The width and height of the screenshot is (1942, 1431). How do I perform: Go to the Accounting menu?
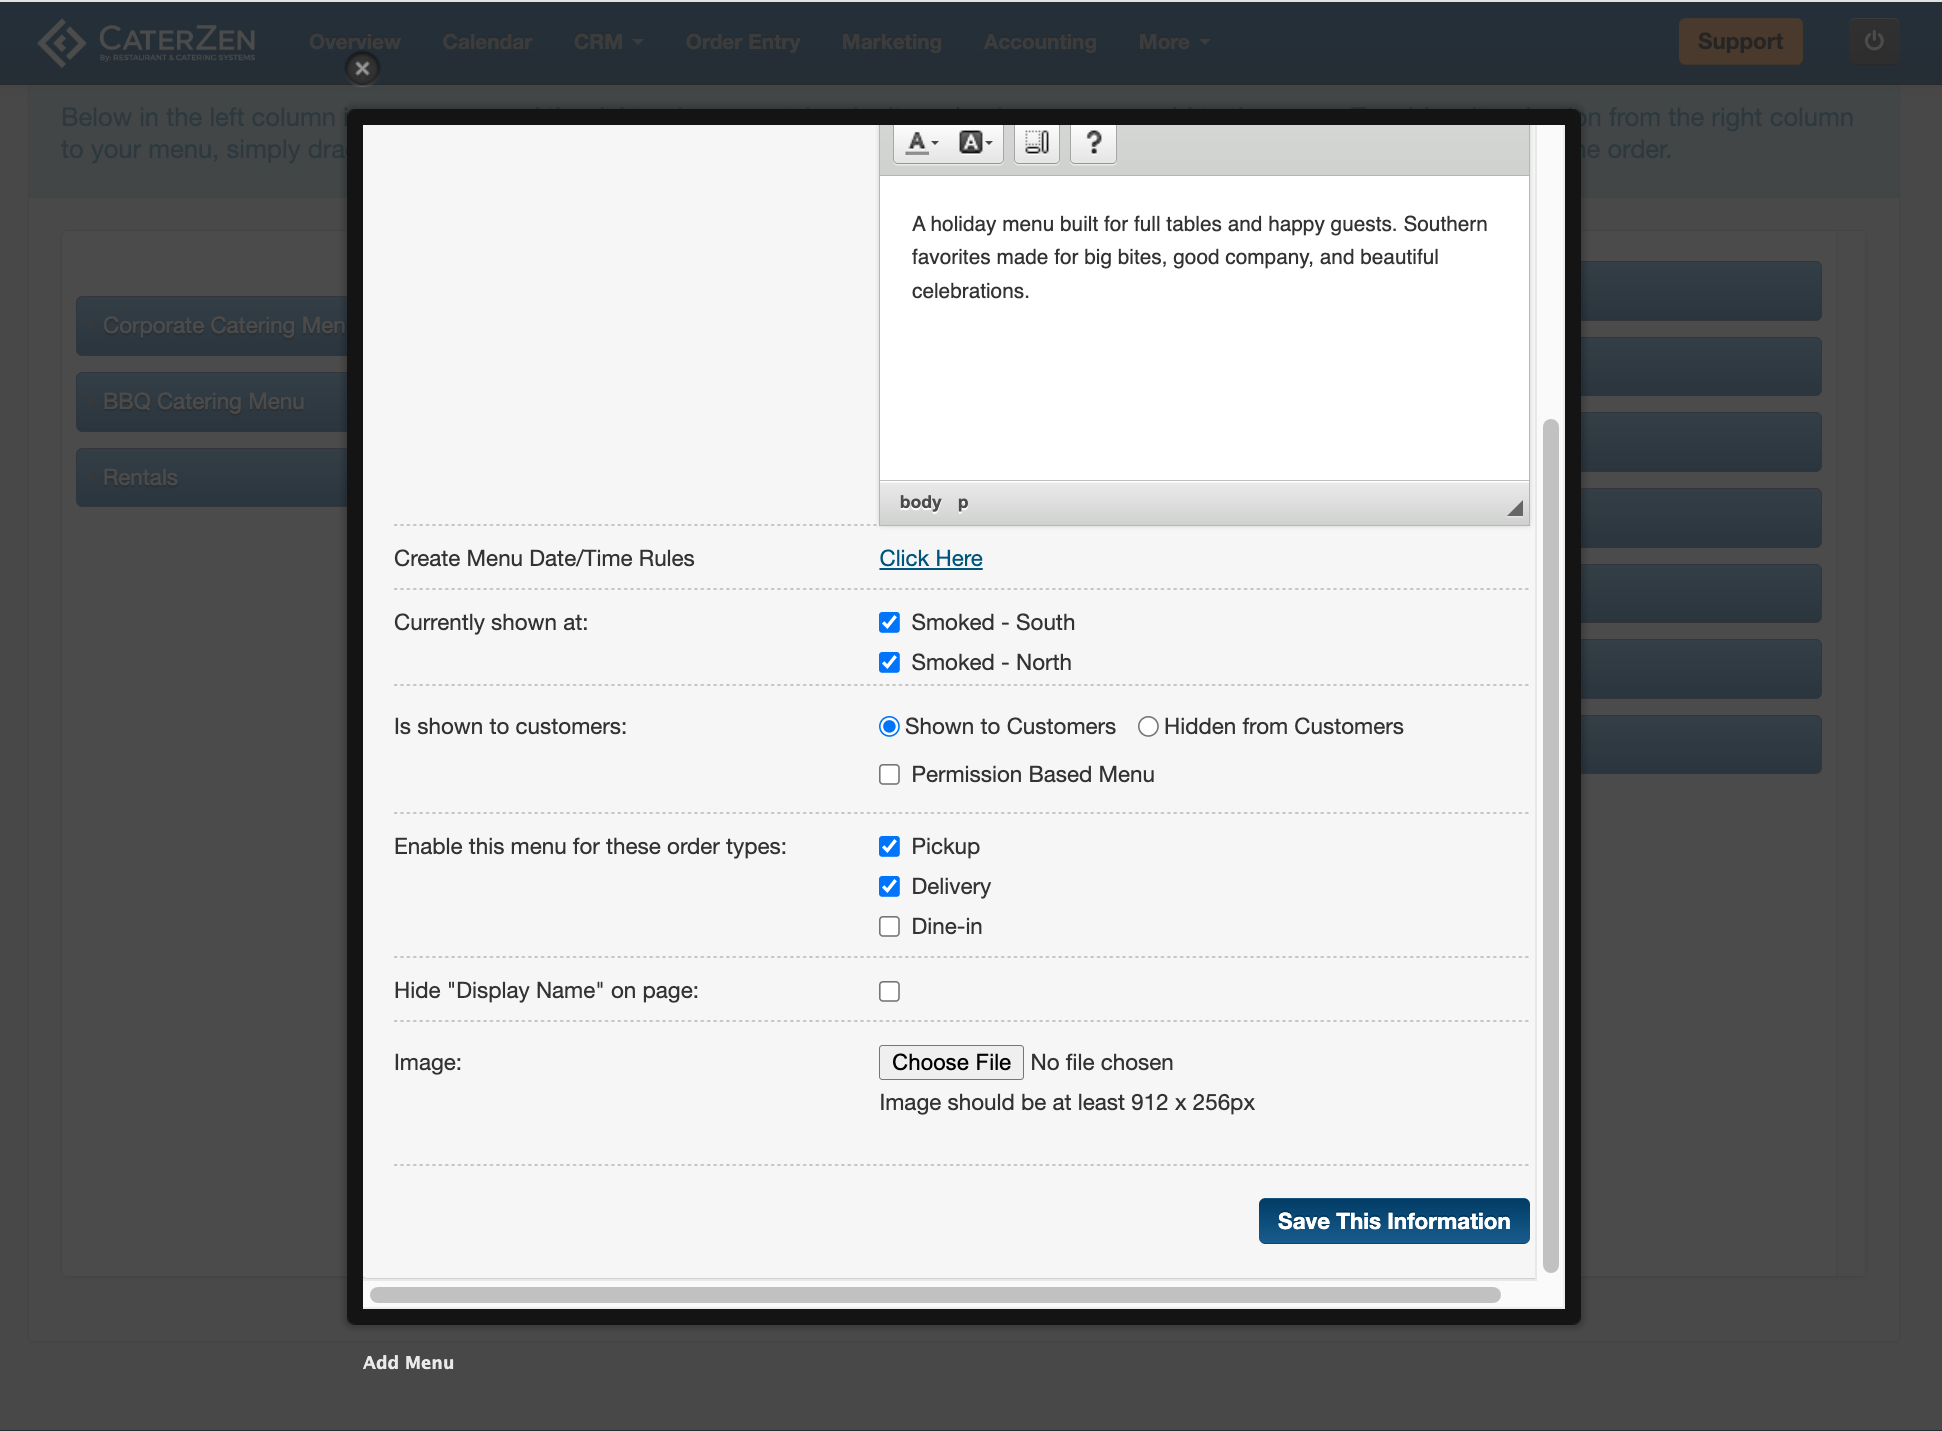(1040, 42)
